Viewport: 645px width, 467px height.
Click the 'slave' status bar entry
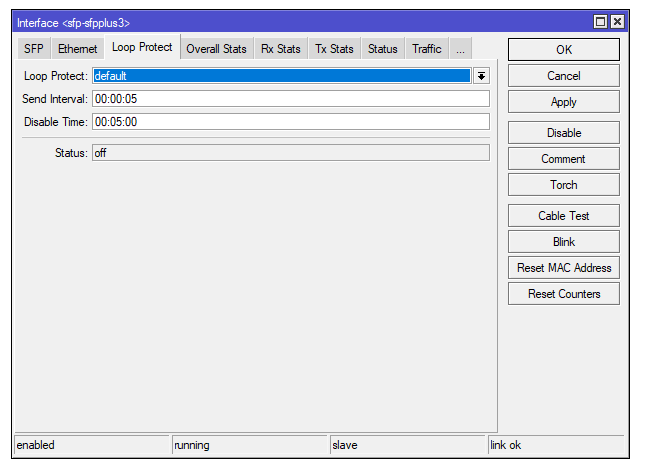click(408, 445)
